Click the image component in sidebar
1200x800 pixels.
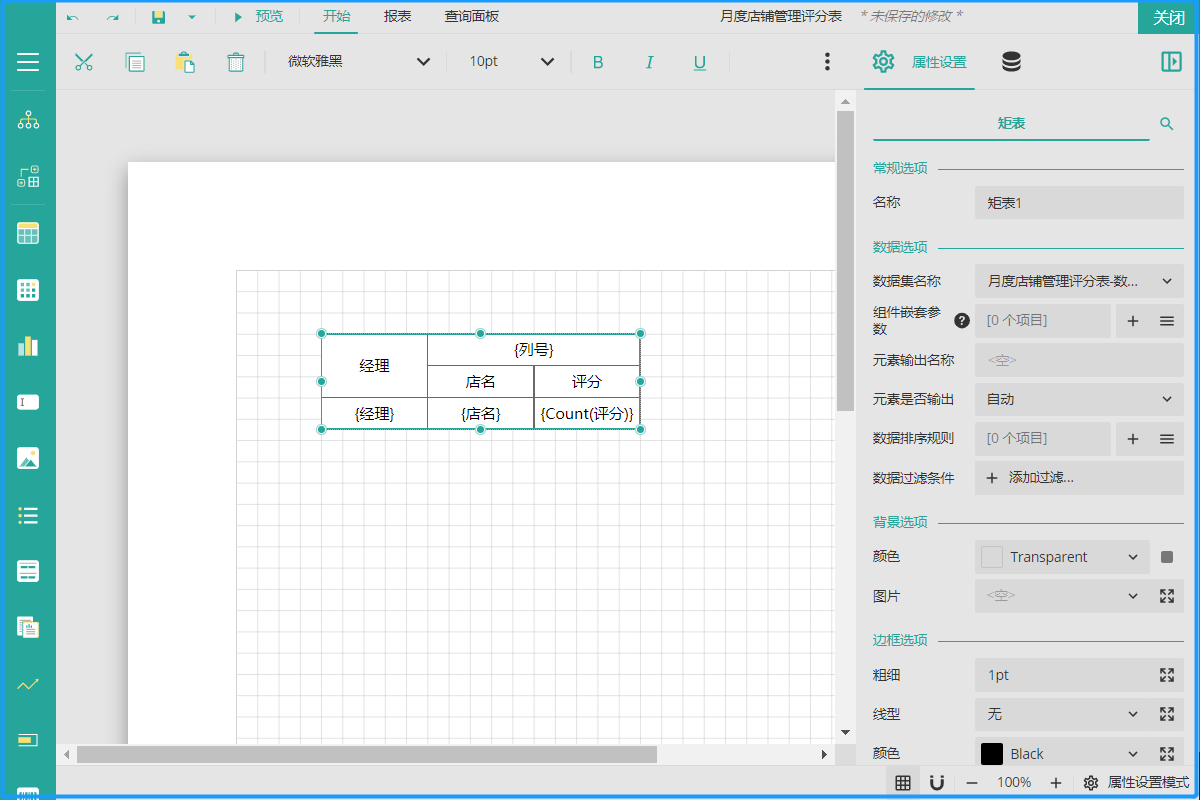28,459
